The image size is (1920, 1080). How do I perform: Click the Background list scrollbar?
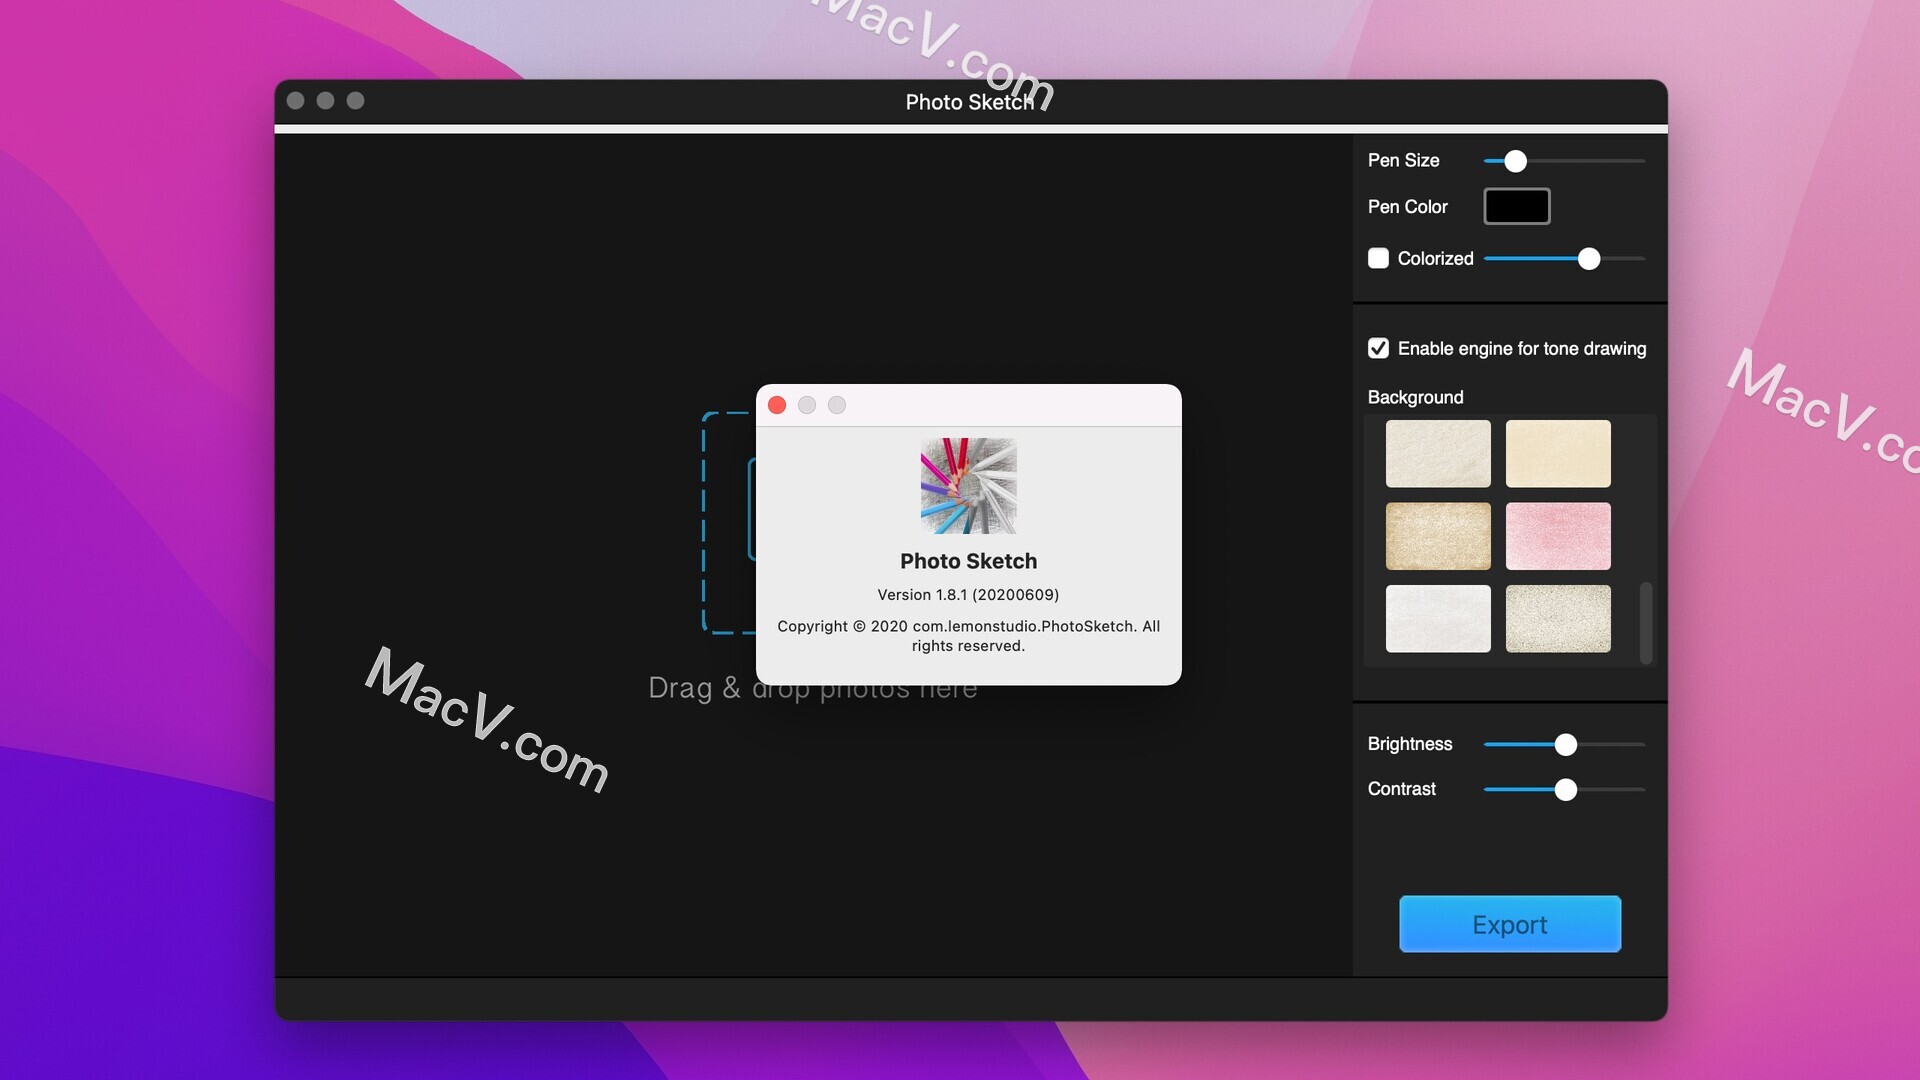1646,622
